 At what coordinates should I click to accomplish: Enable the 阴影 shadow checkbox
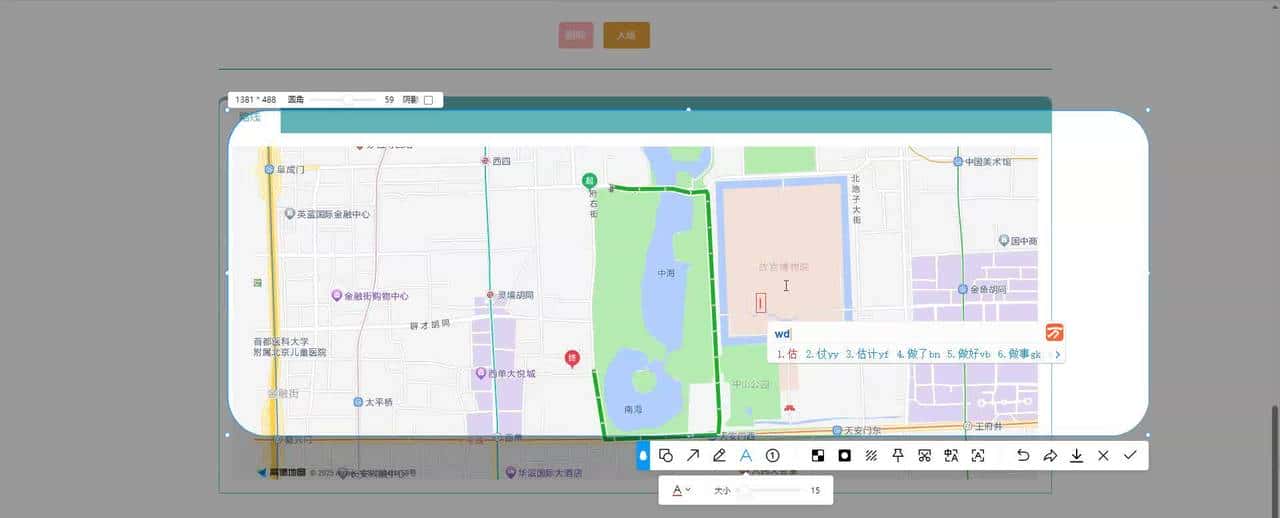(x=428, y=100)
